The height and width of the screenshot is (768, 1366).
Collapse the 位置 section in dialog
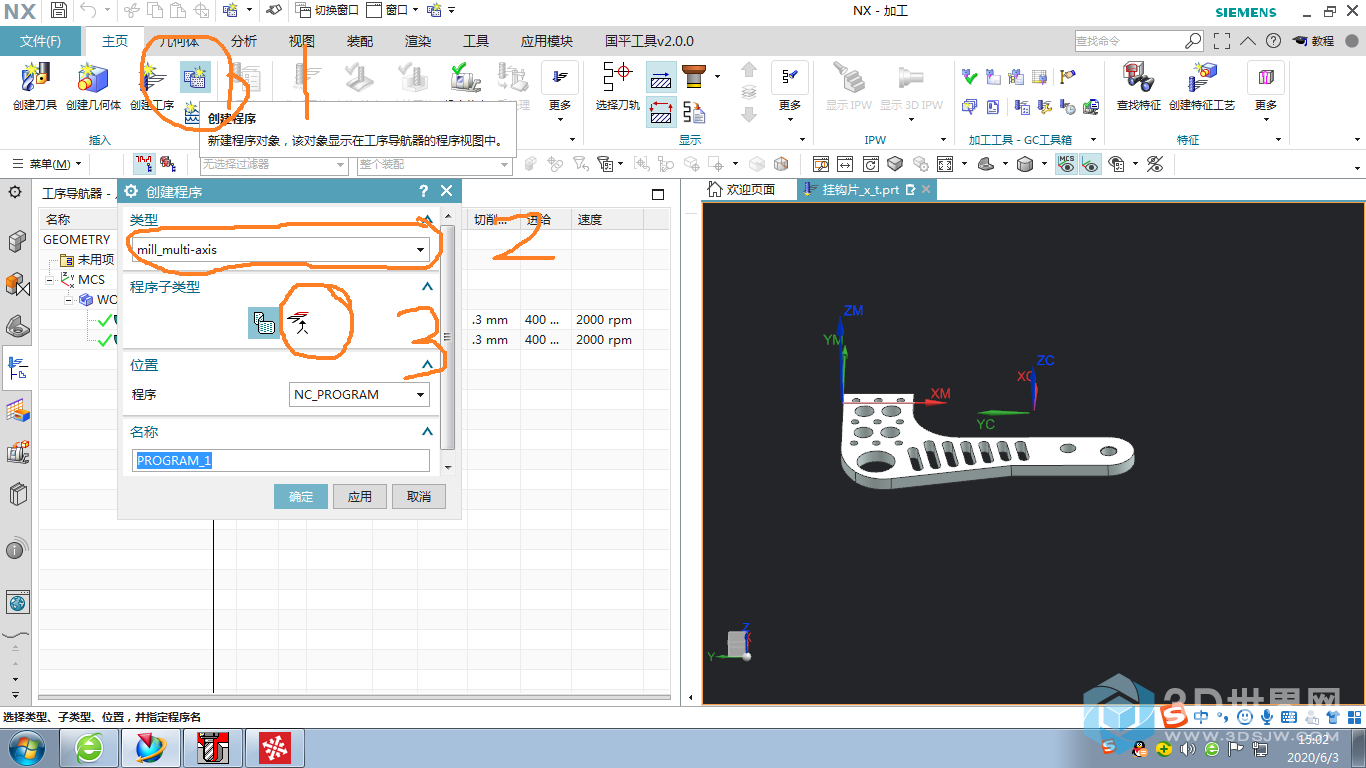coord(427,365)
